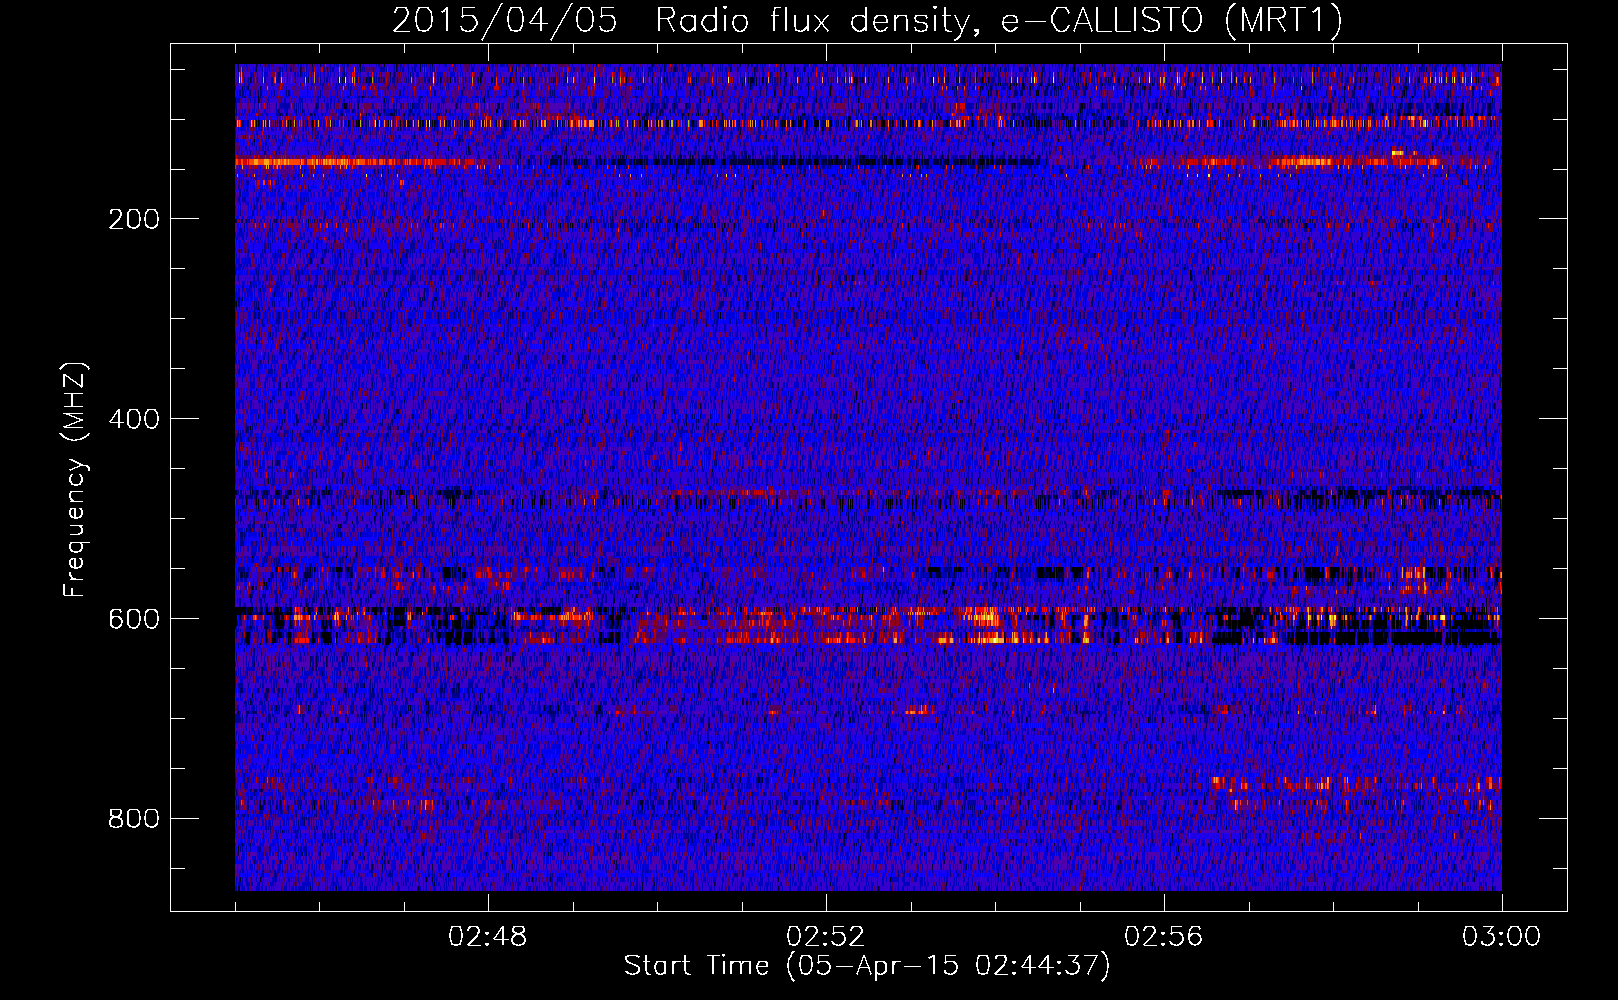The width and height of the screenshot is (1618, 1000).
Task: Click the 02:56 time tick label
Action: (1164, 937)
